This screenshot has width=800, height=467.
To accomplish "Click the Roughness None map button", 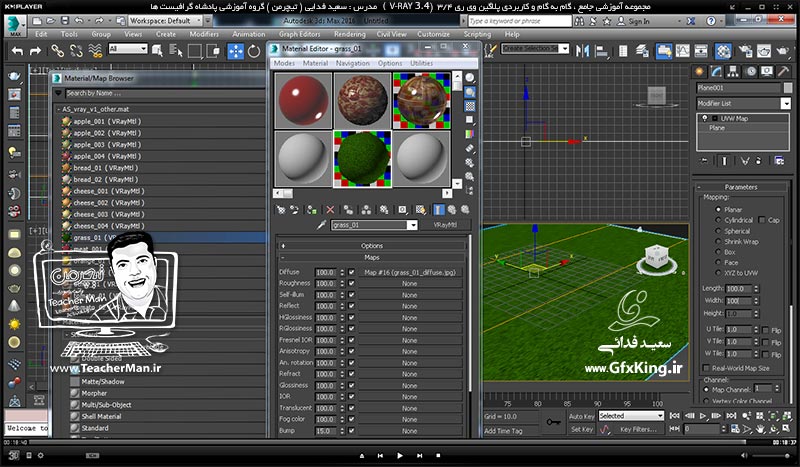I will coord(410,284).
